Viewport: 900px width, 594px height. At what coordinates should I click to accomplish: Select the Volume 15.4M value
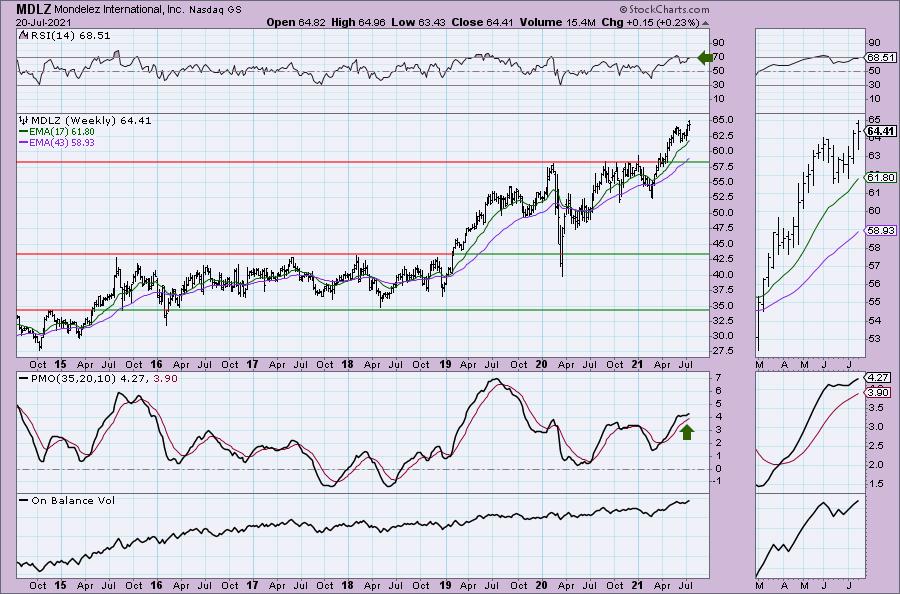(558, 22)
